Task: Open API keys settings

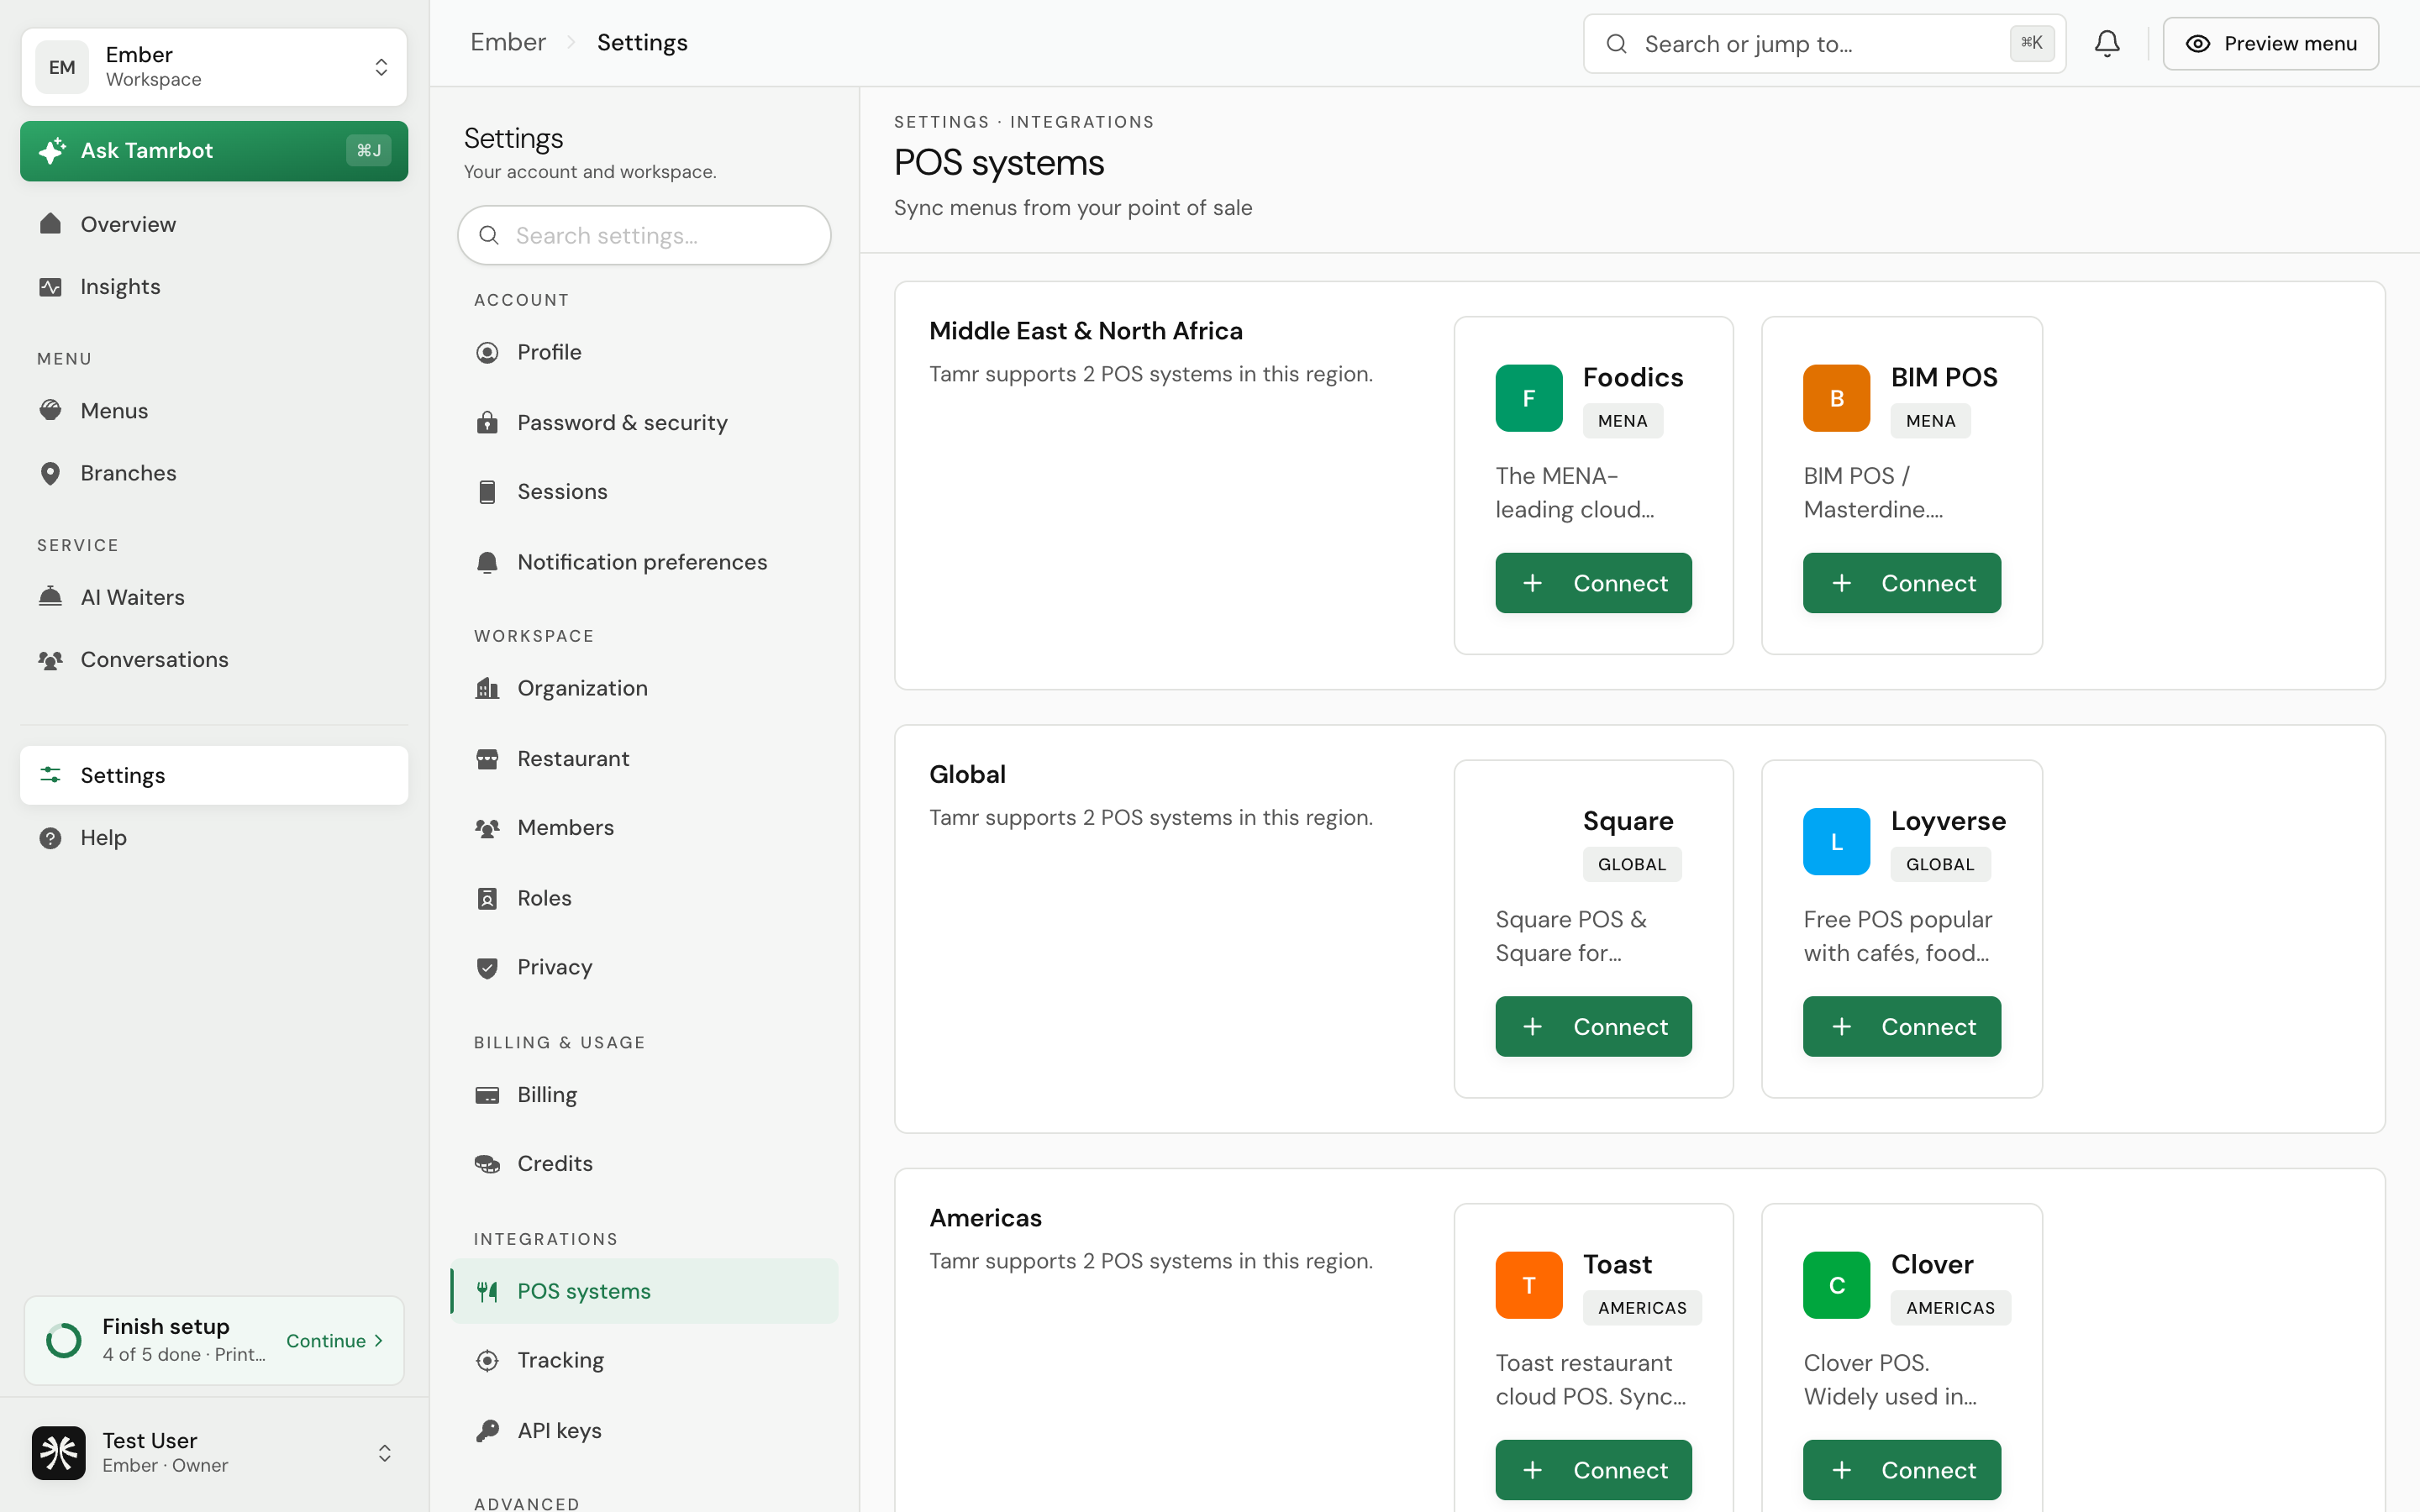Action: click(644, 1430)
